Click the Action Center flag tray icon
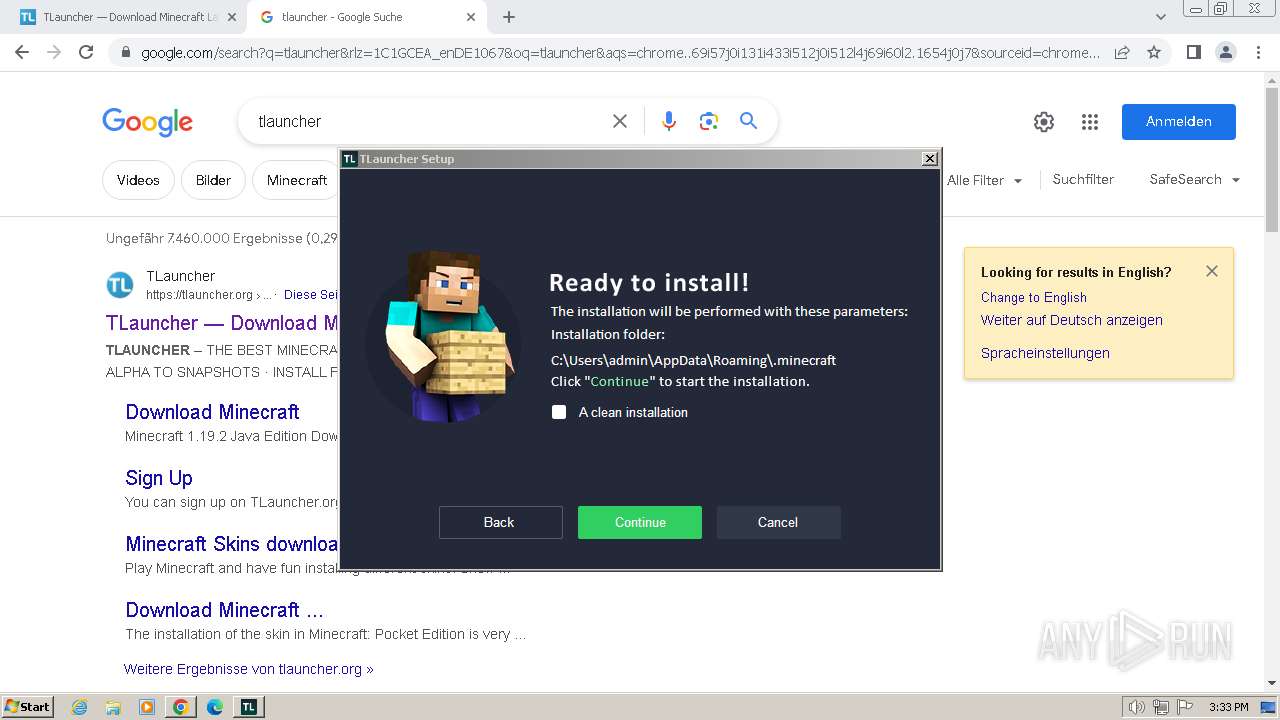The height and width of the screenshot is (720, 1280). 1184,707
